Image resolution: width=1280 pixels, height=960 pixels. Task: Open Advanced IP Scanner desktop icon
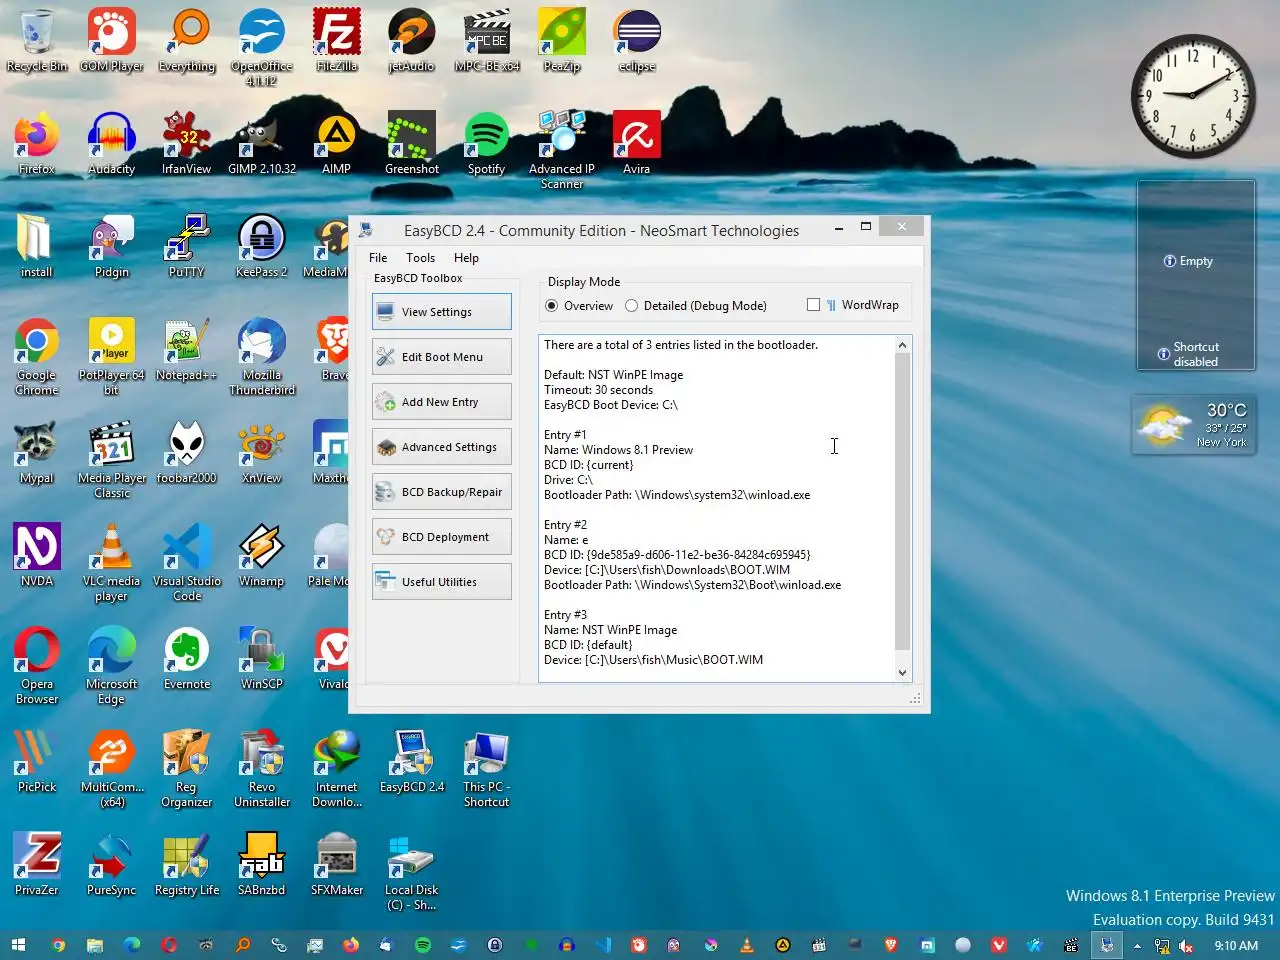(x=562, y=151)
